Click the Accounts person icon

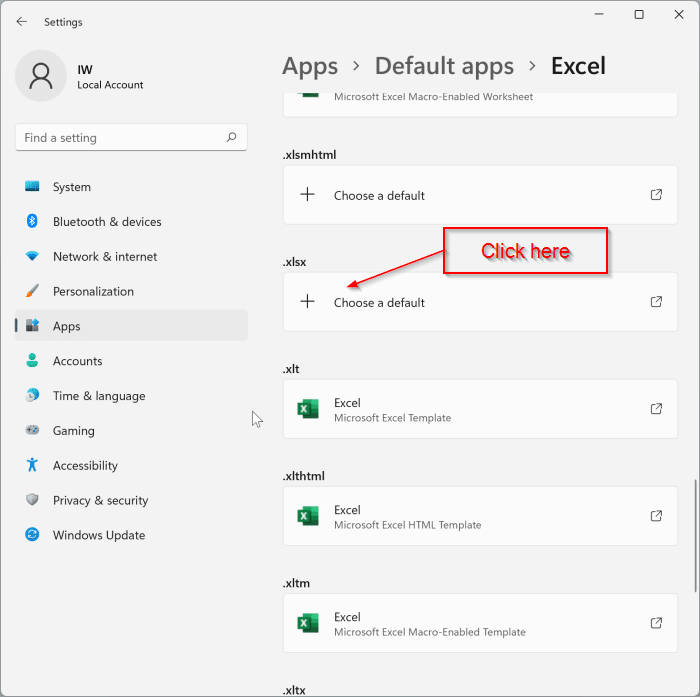click(32, 360)
